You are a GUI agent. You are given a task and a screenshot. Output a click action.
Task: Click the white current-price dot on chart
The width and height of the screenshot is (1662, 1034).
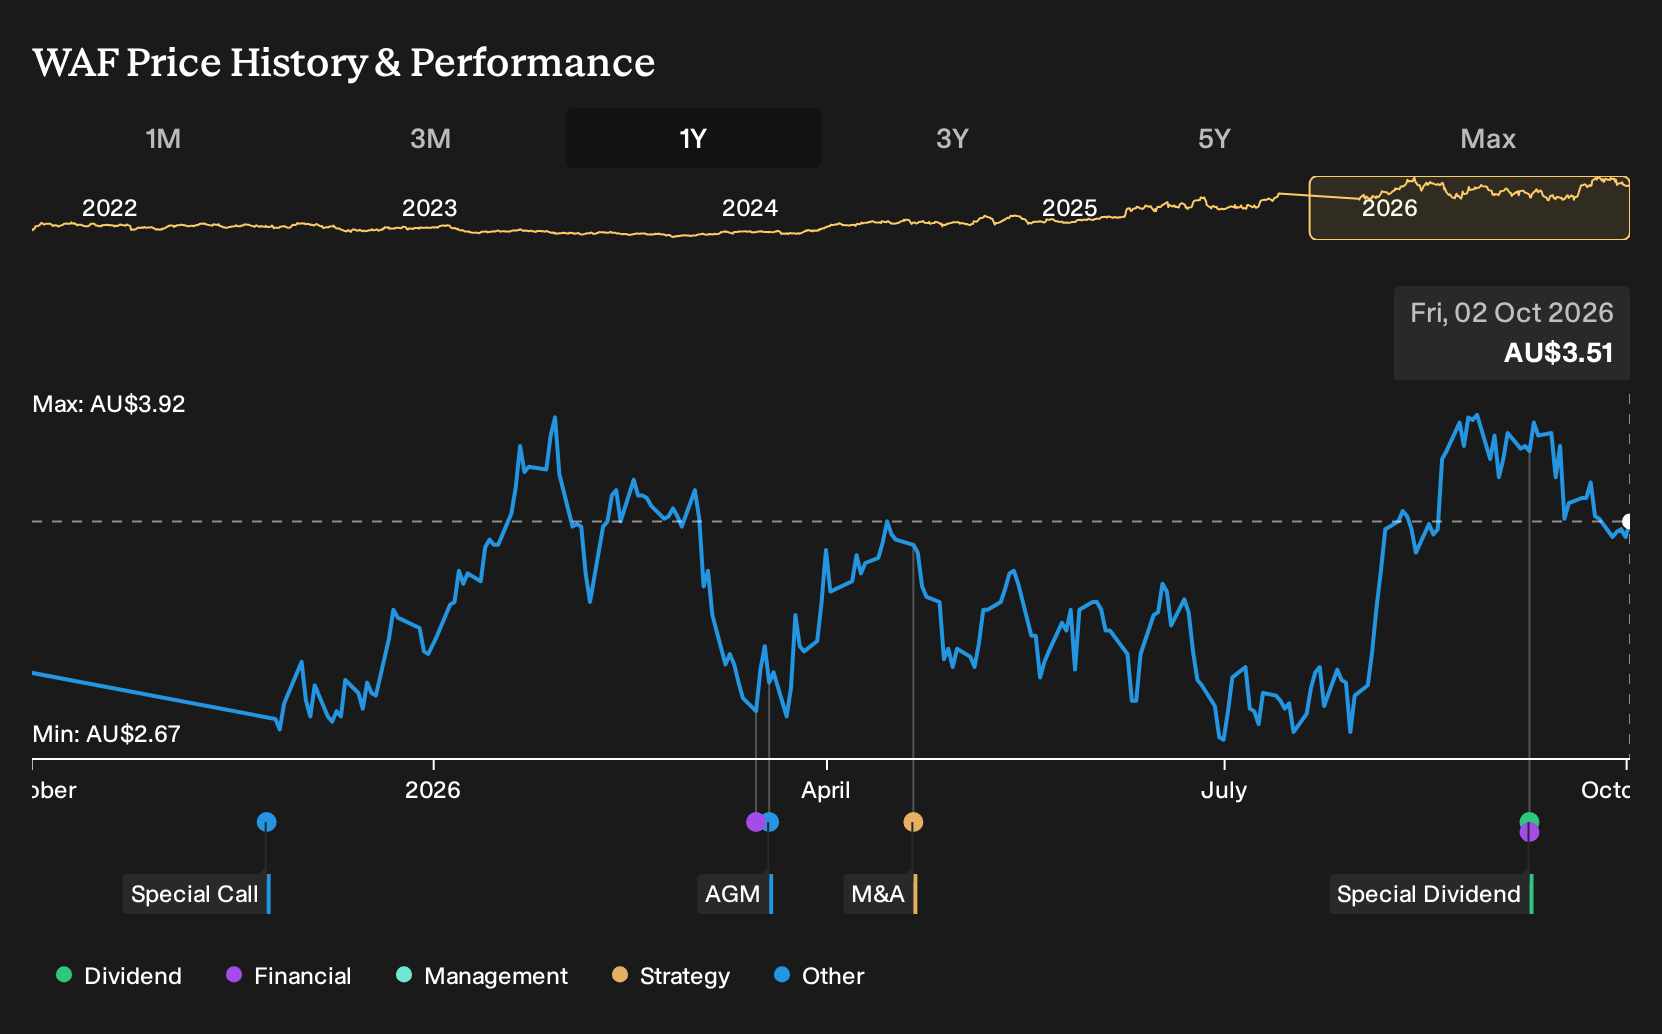coord(1628,522)
